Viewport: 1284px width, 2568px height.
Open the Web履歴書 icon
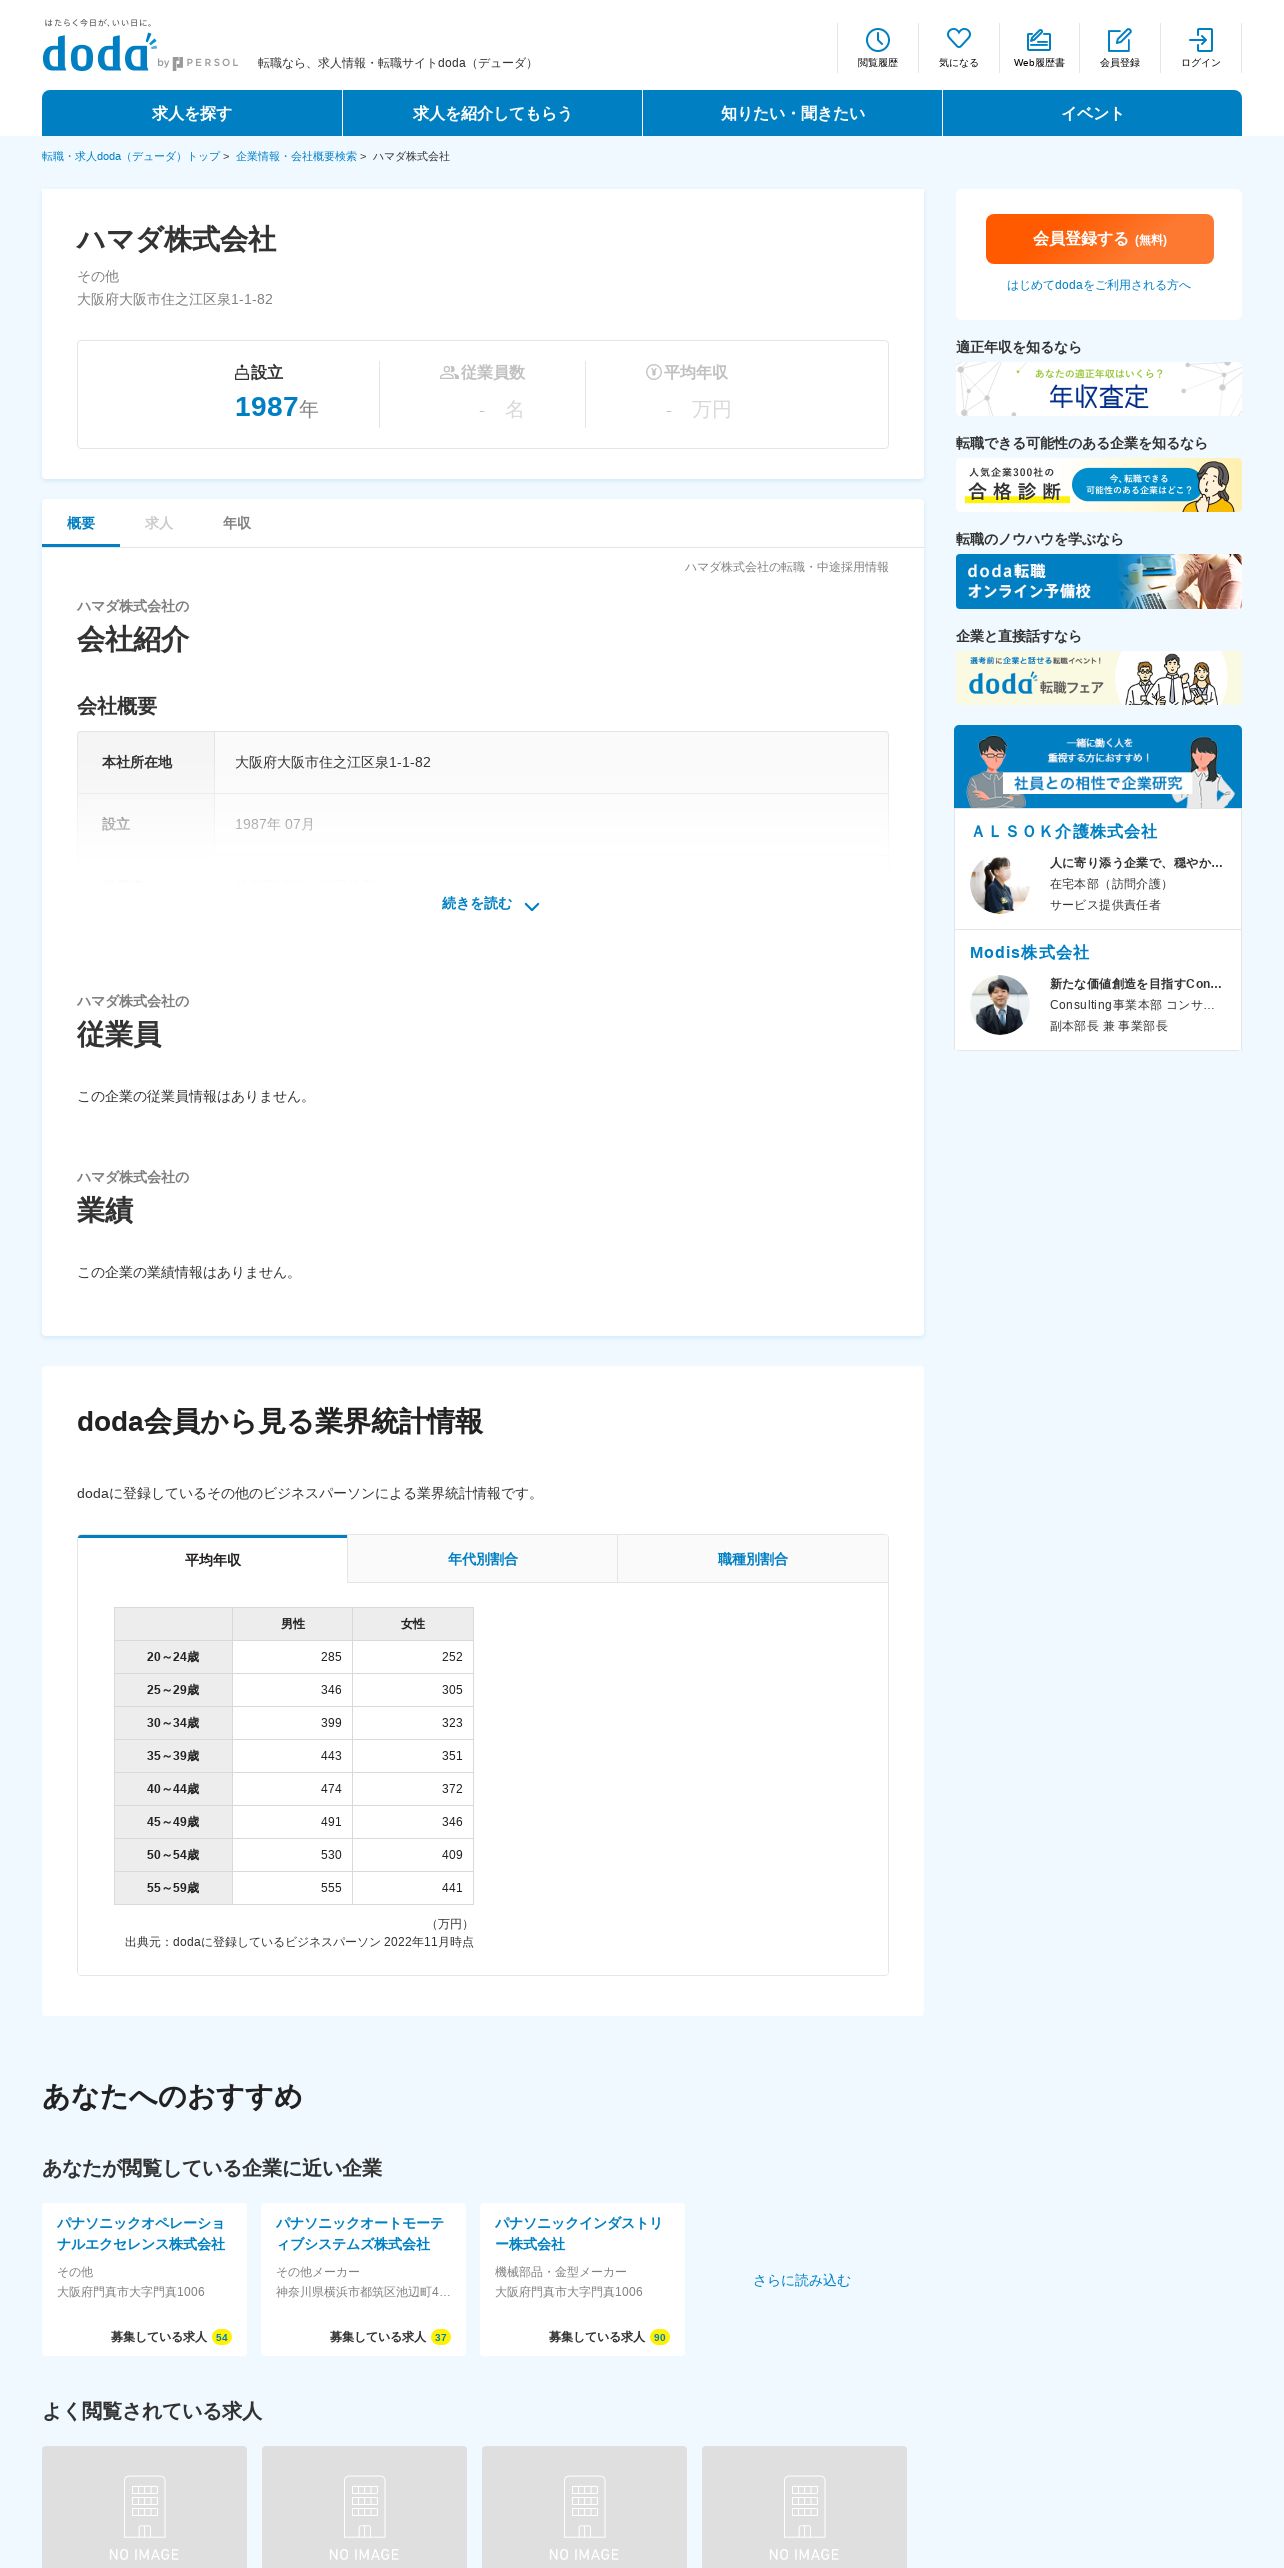(1039, 40)
